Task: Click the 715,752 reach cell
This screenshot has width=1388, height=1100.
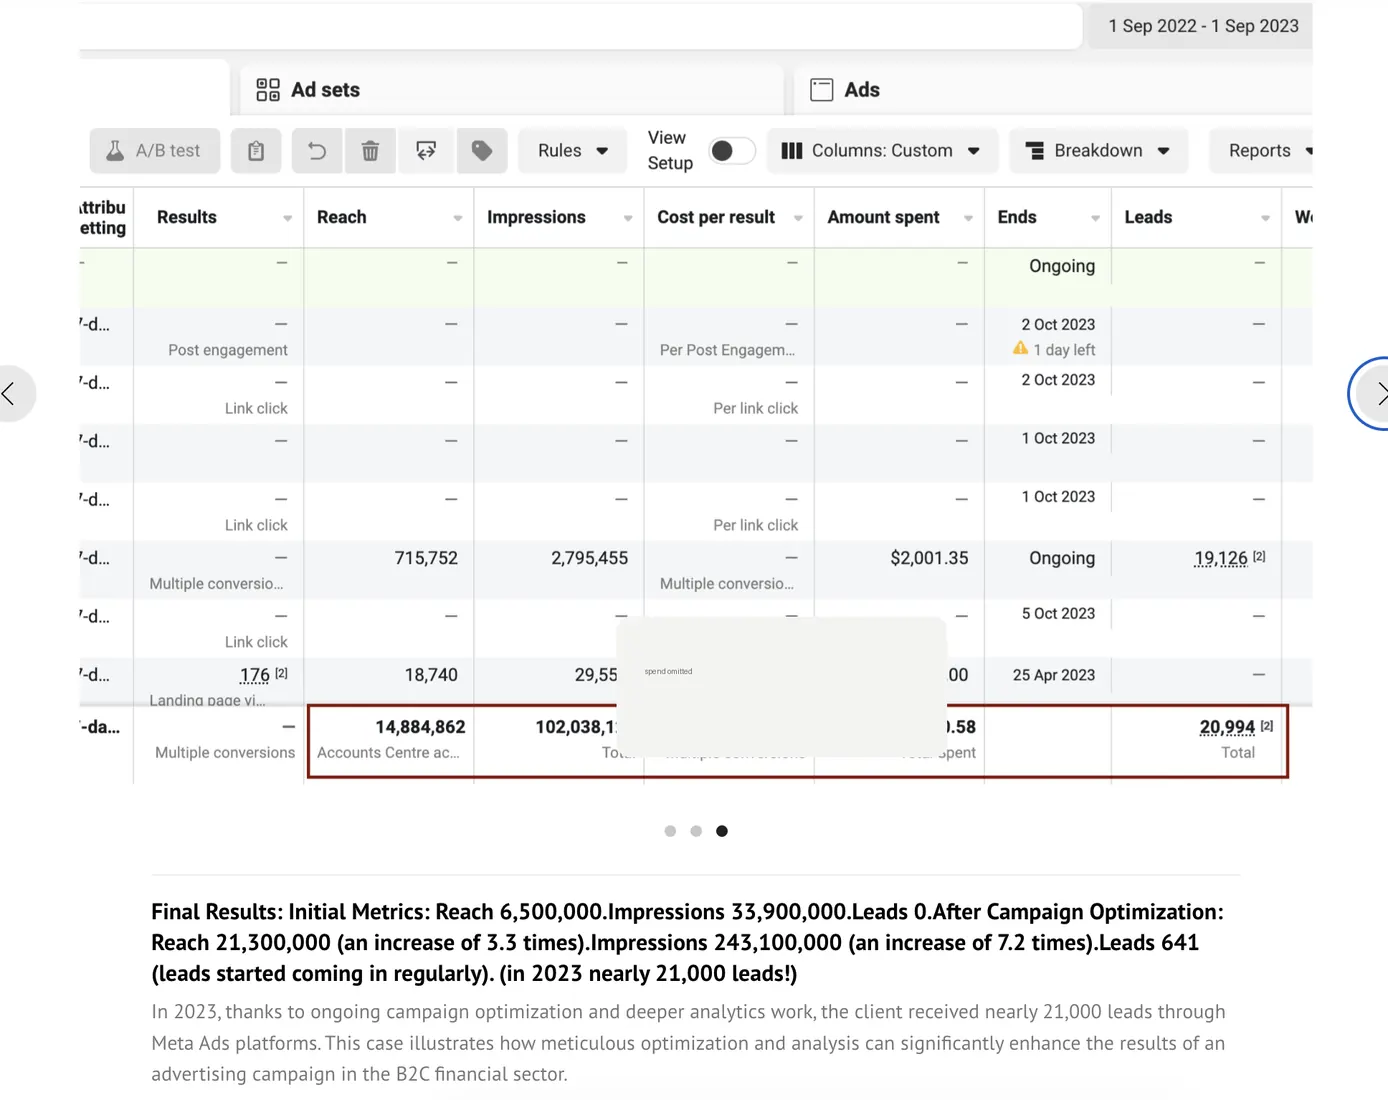Action: coord(426,558)
